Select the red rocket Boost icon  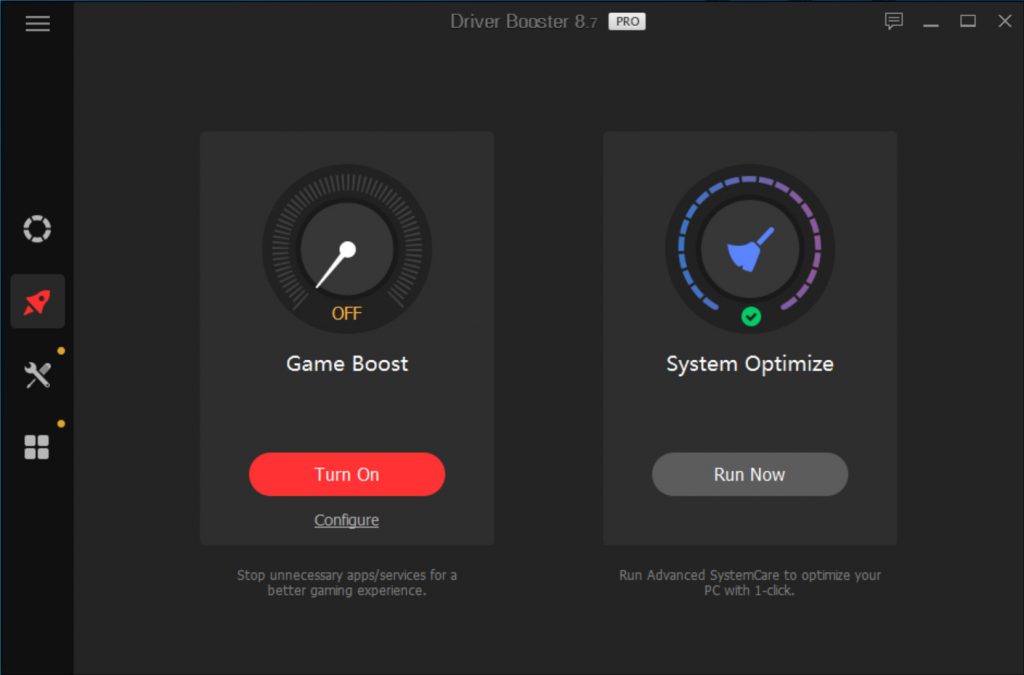coord(37,302)
